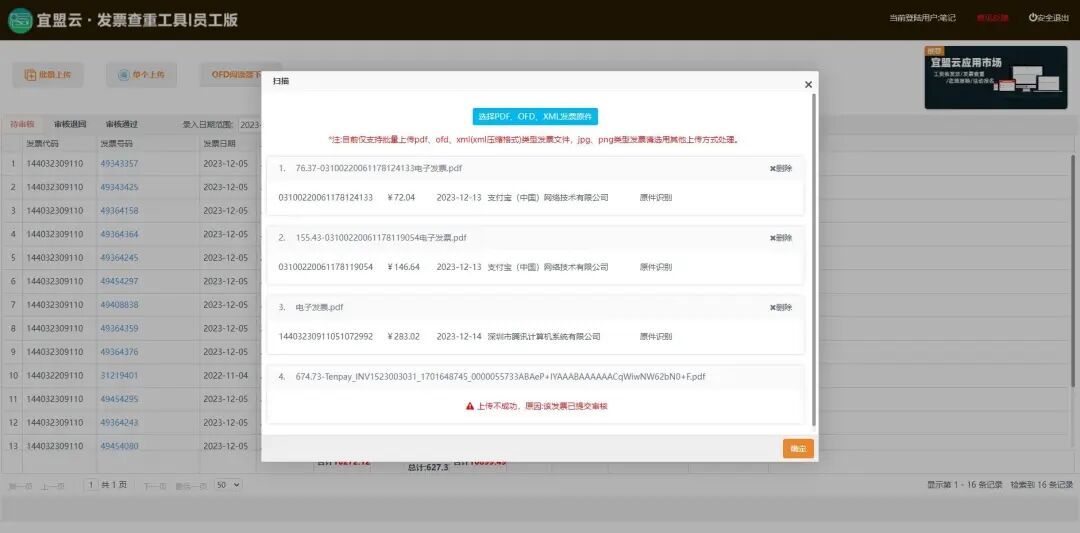Click 选择PDF、OFD、XML发票原件 button
Viewport: 1080px width, 533px height.
[x=535, y=116]
